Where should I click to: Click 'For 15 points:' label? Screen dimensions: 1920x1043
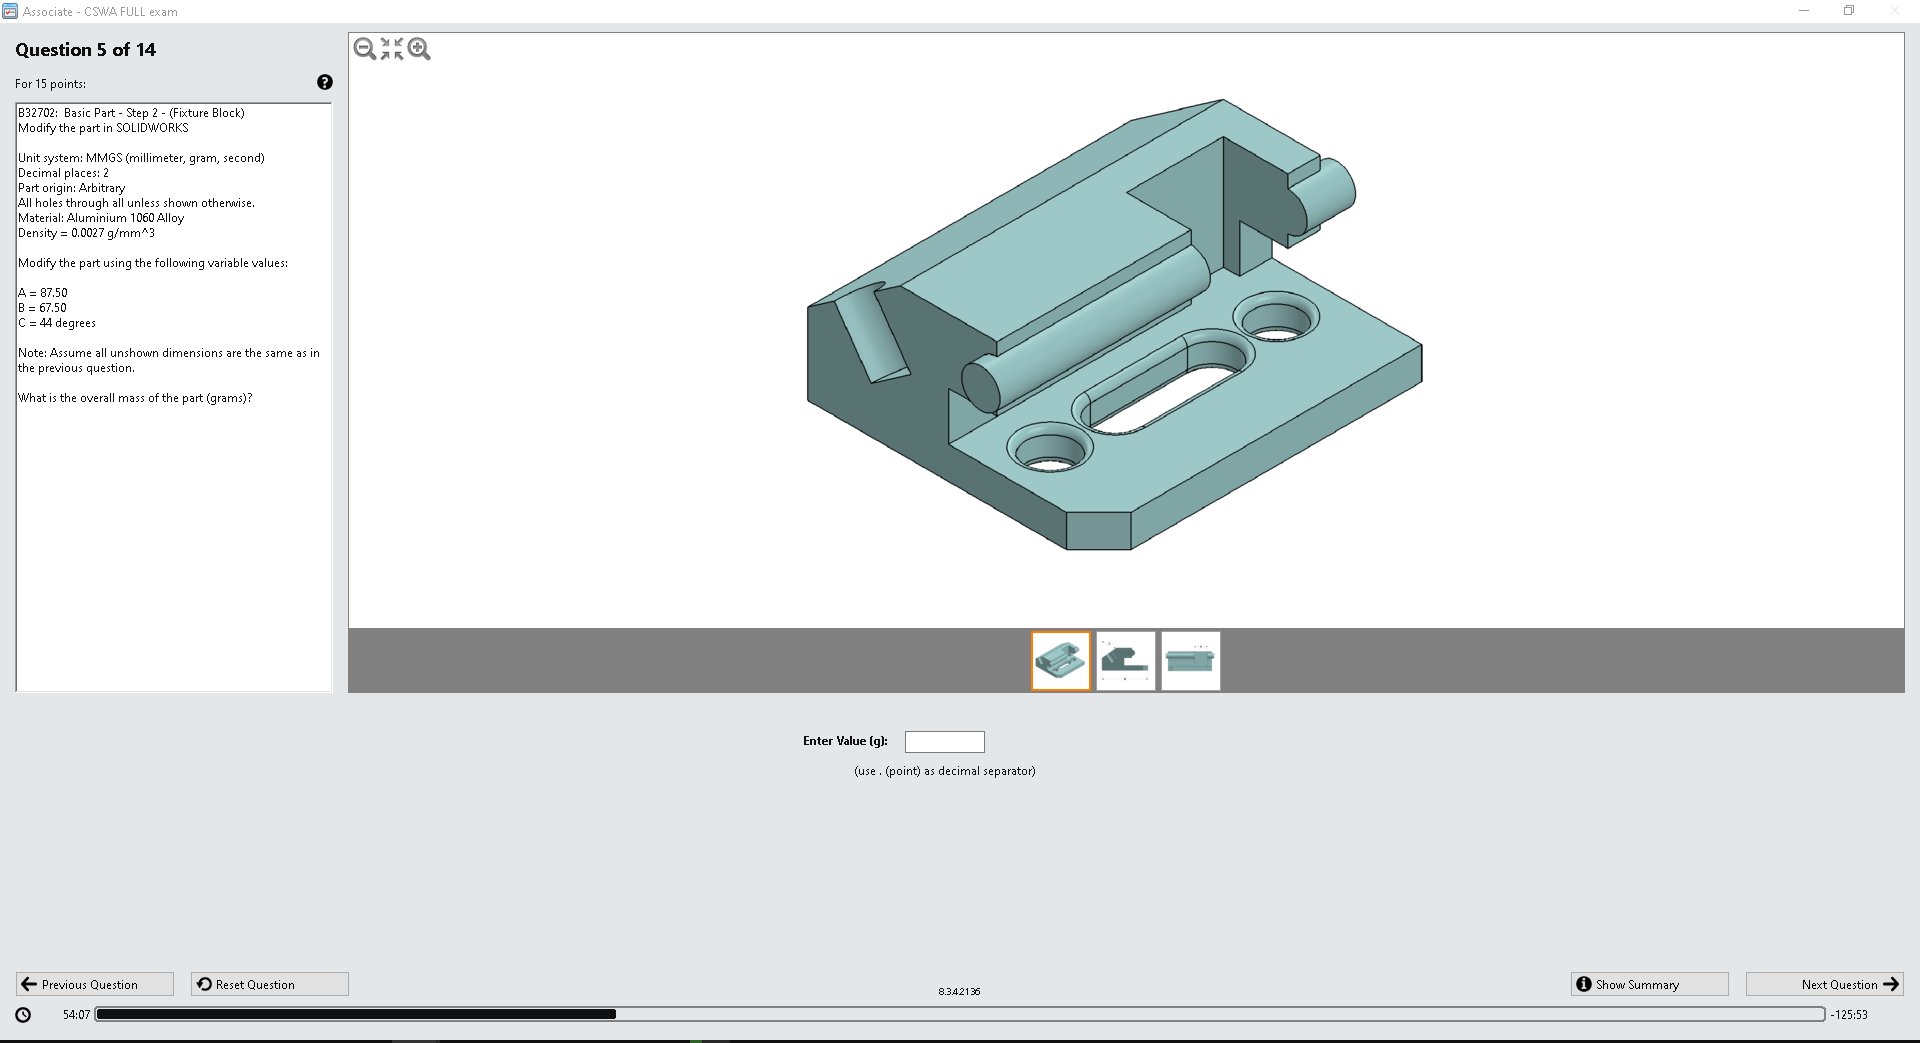point(51,84)
